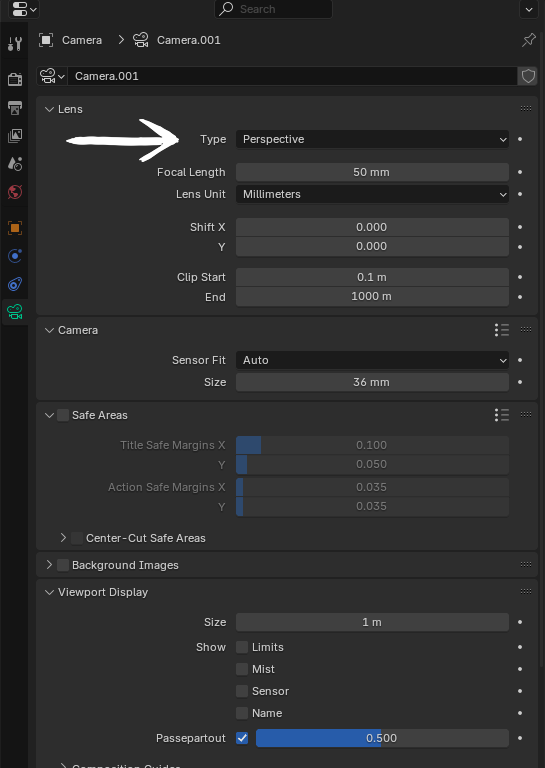Open the options dropdown at top right
This screenshot has height=768, width=545.
(x=529, y=9)
